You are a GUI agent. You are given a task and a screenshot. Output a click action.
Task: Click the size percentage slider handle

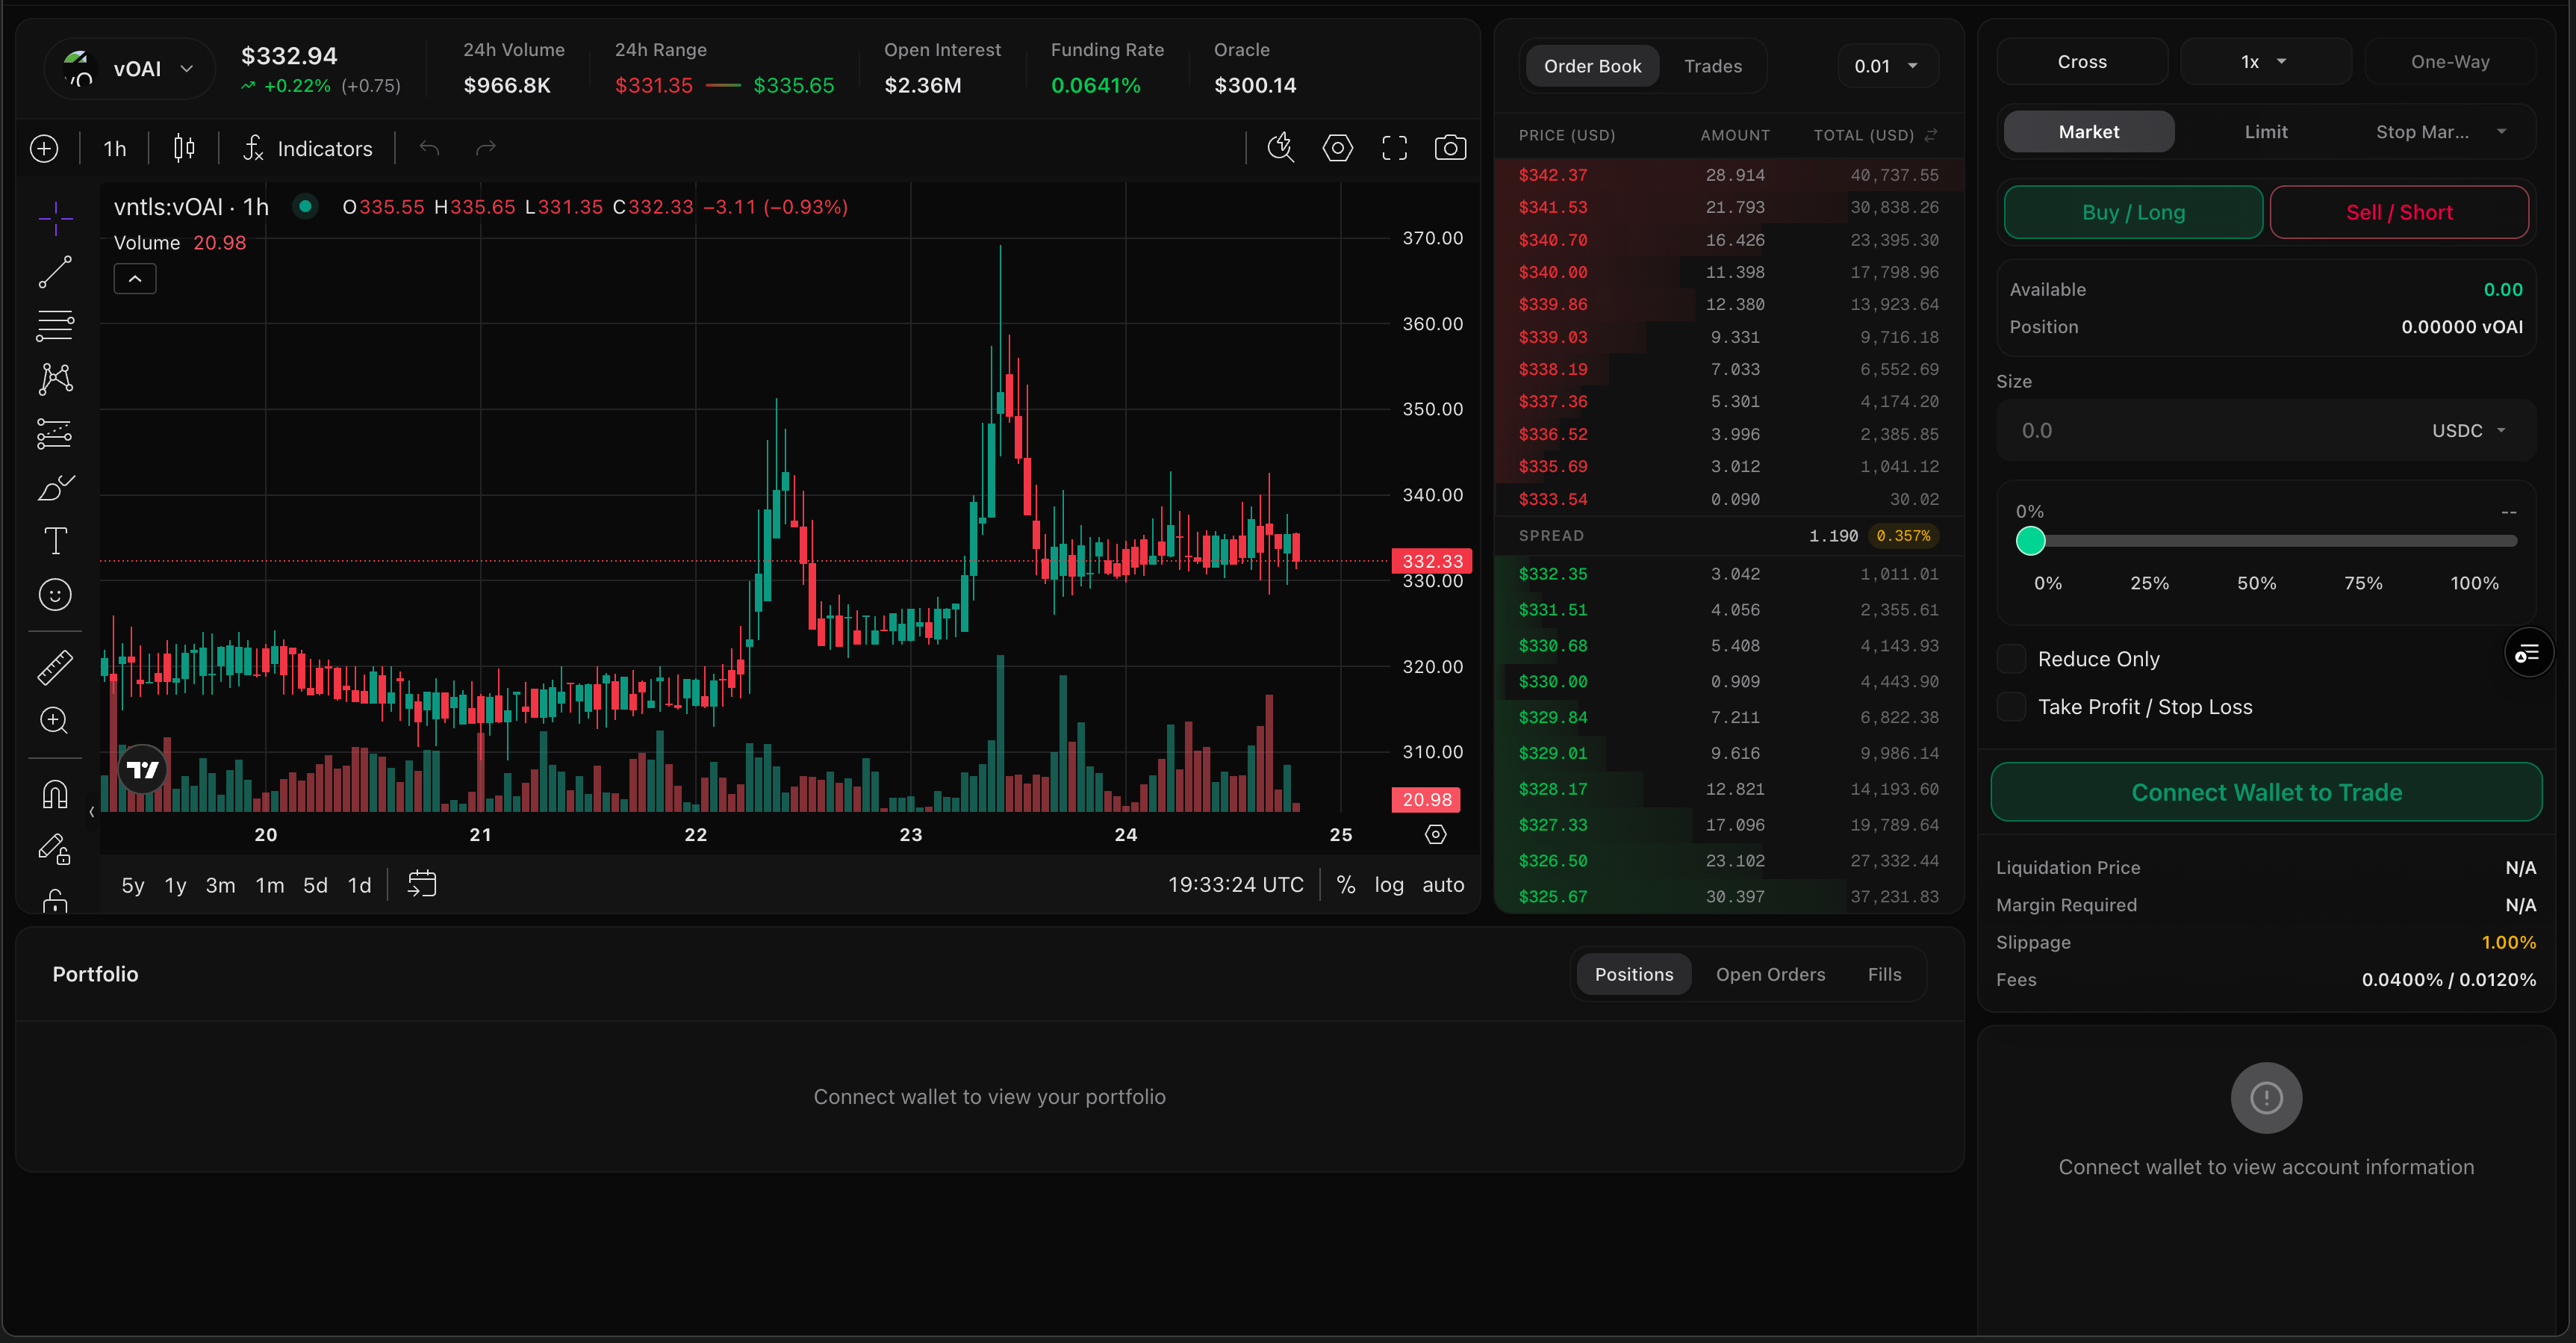click(2030, 541)
